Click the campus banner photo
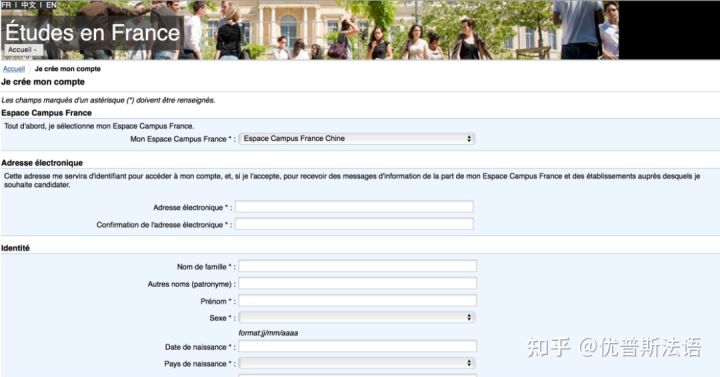The image size is (720, 377). tap(399, 30)
